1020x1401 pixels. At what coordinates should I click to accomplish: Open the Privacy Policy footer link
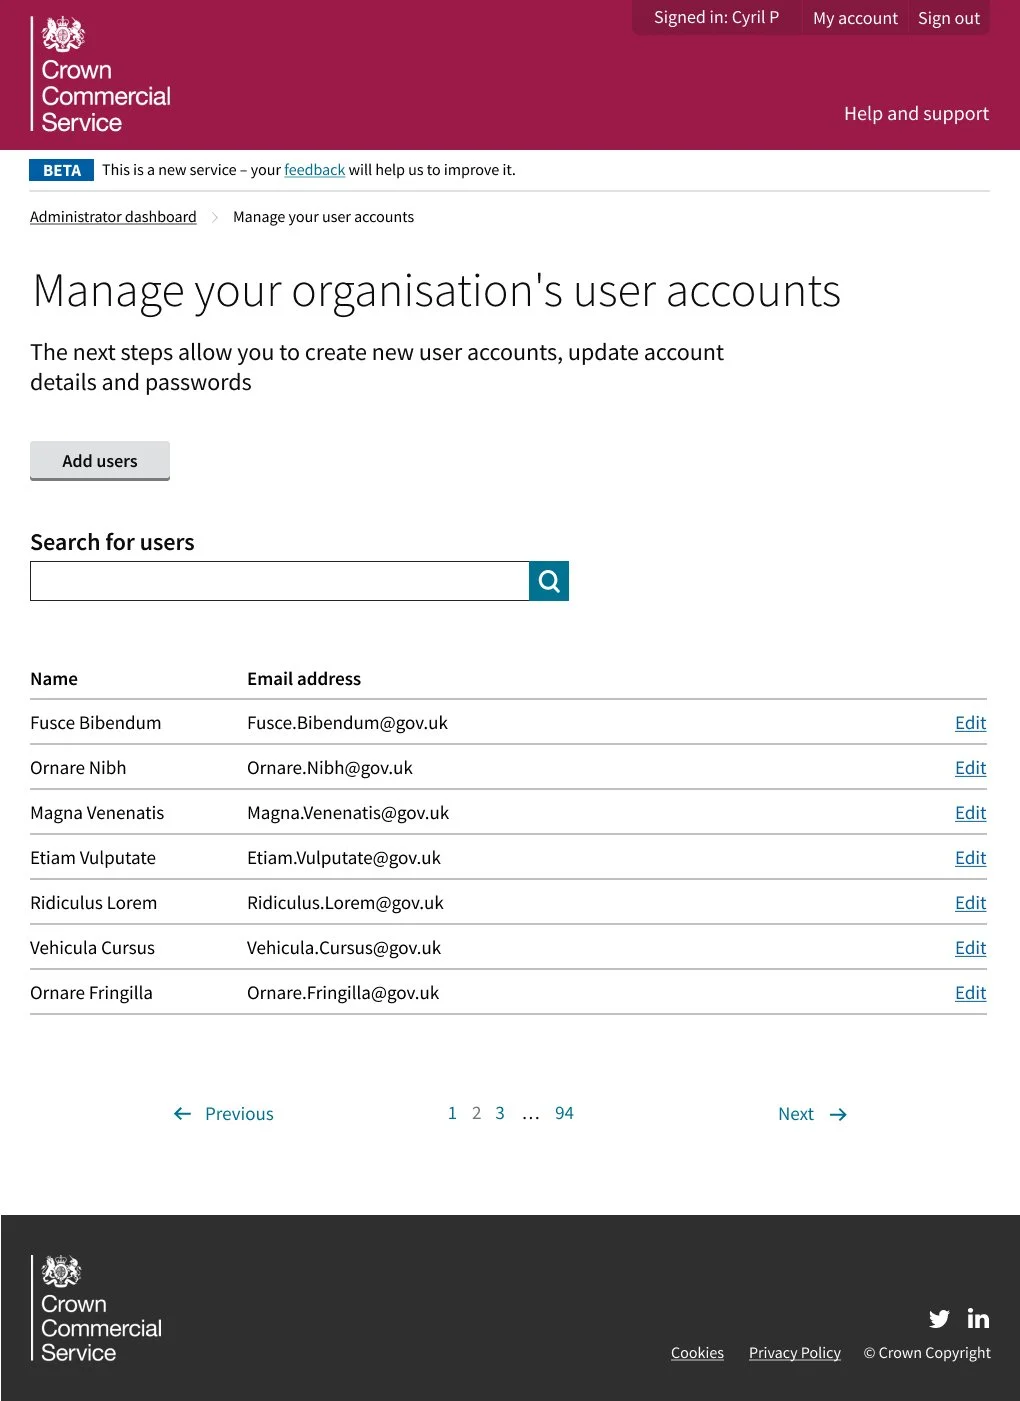(794, 1353)
